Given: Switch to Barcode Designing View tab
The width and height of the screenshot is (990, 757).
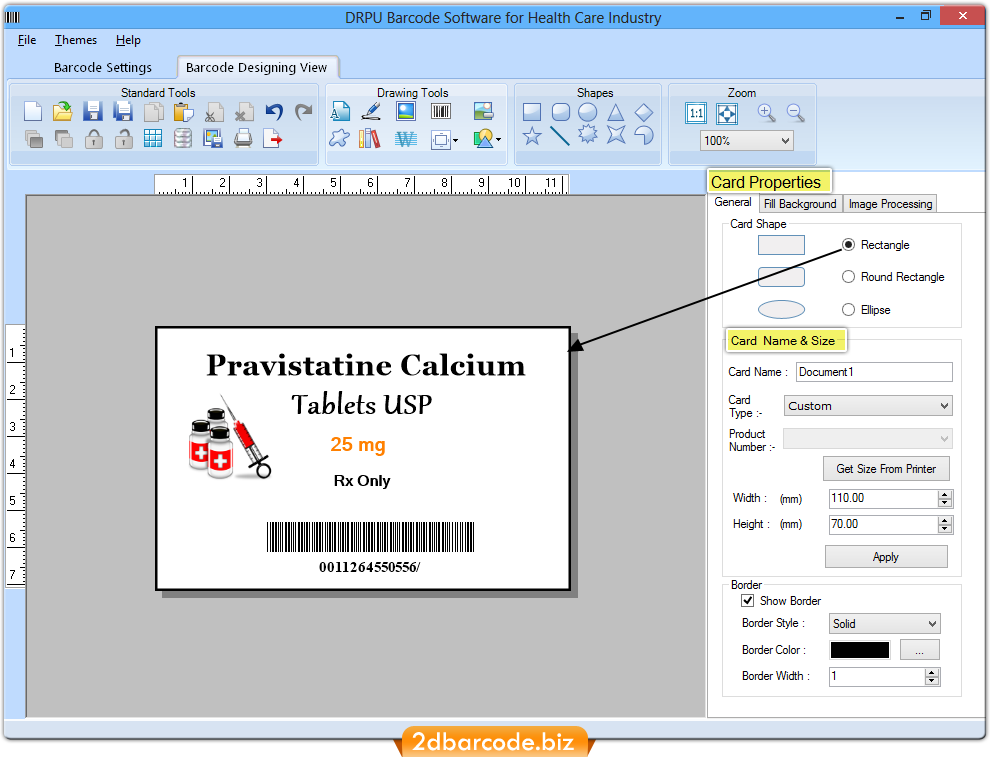Looking at the screenshot, I should pyautogui.click(x=256, y=67).
